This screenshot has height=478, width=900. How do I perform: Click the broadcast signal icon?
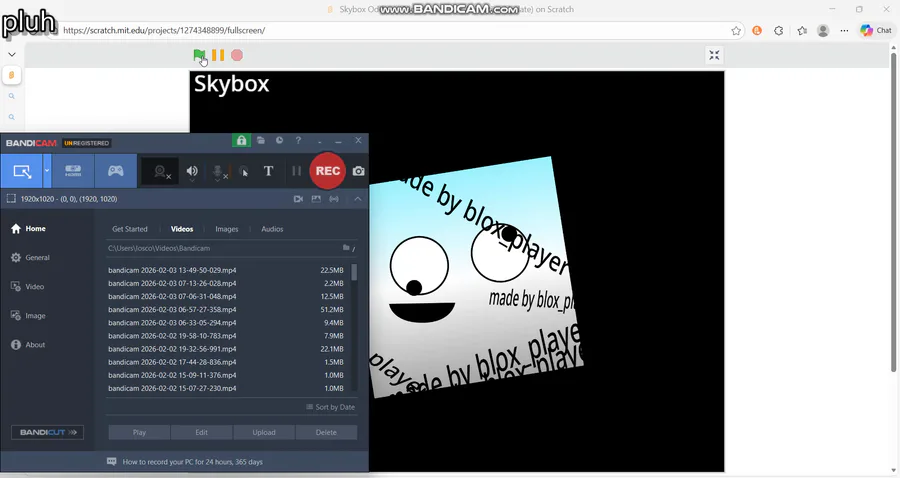point(334,199)
